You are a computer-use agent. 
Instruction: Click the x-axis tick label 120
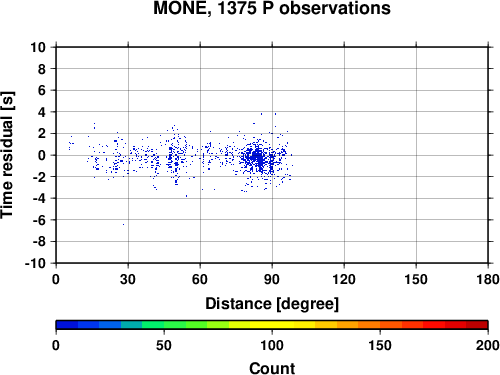344,279
